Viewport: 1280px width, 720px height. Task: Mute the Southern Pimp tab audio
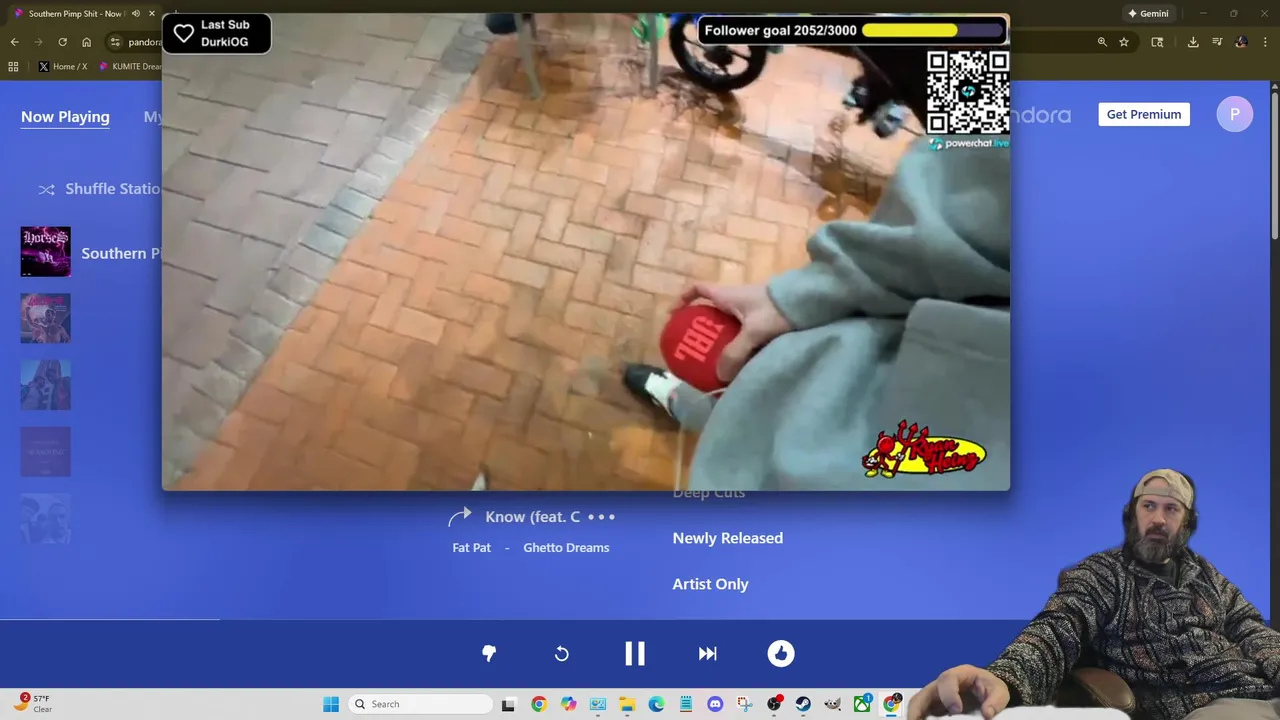pyautogui.click(x=136, y=14)
